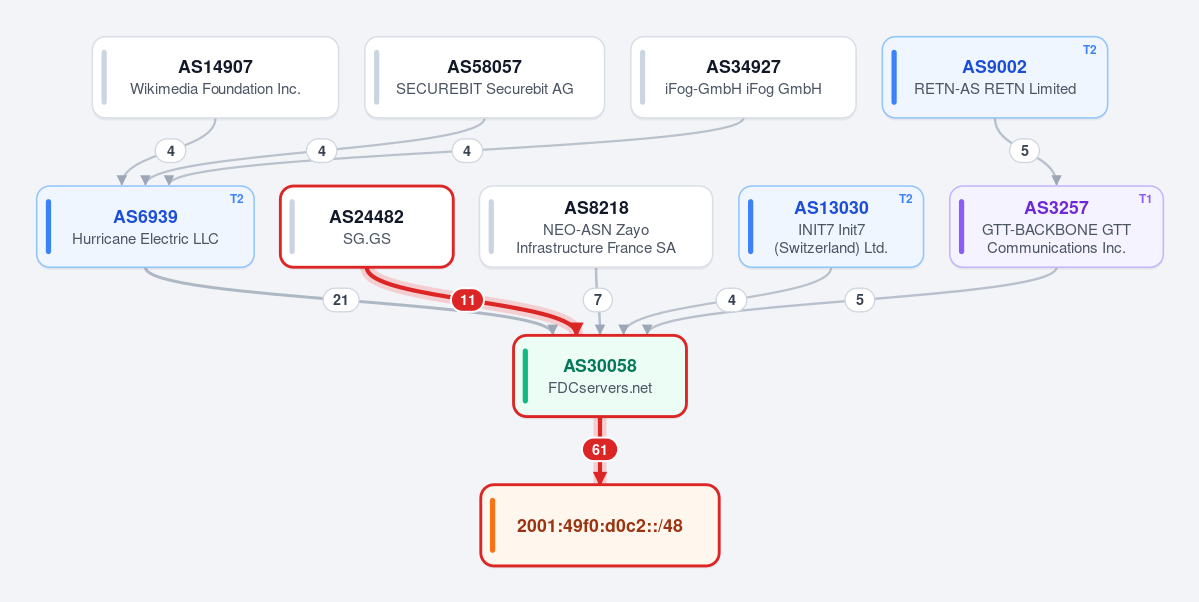Click the red edge badge labeled 61
The image size is (1199, 602).
600,450
